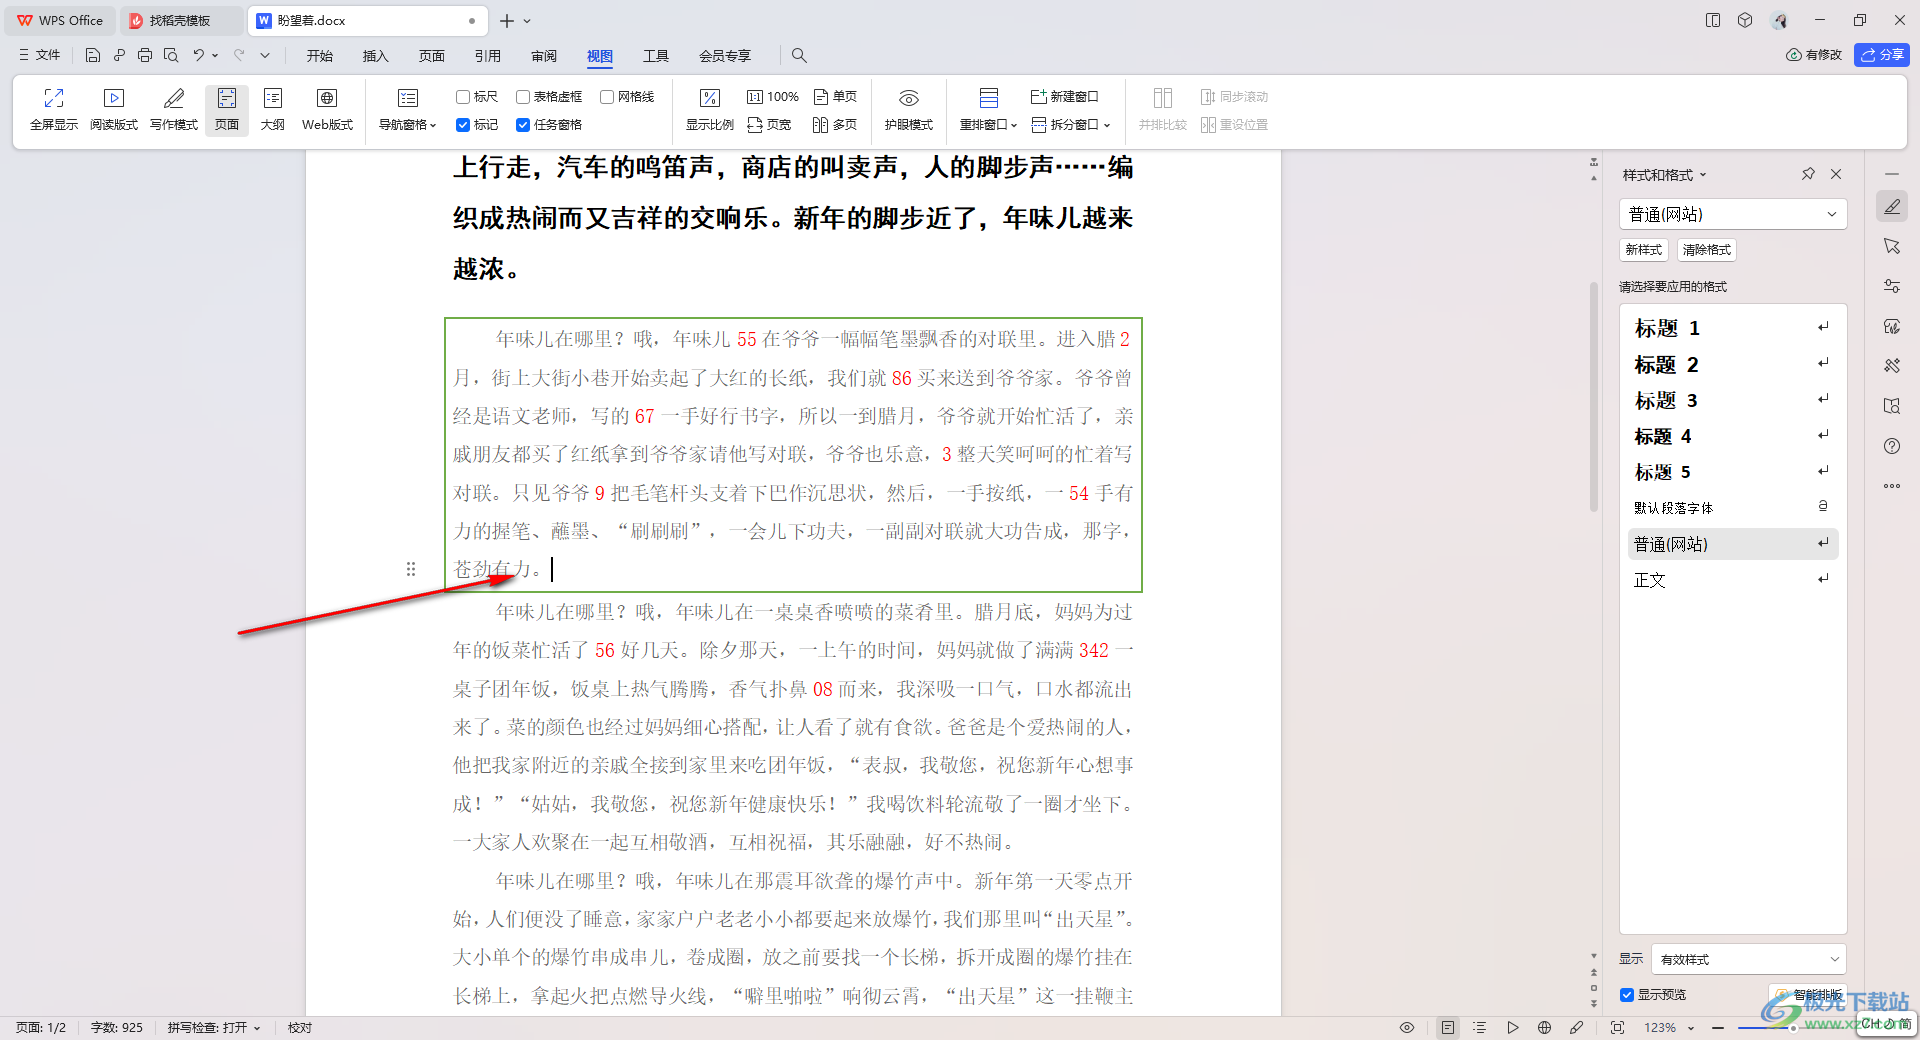1920x1040 pixels.
Task: Click the document vertical scrollbar thumb
Action: pos(1594,397)
